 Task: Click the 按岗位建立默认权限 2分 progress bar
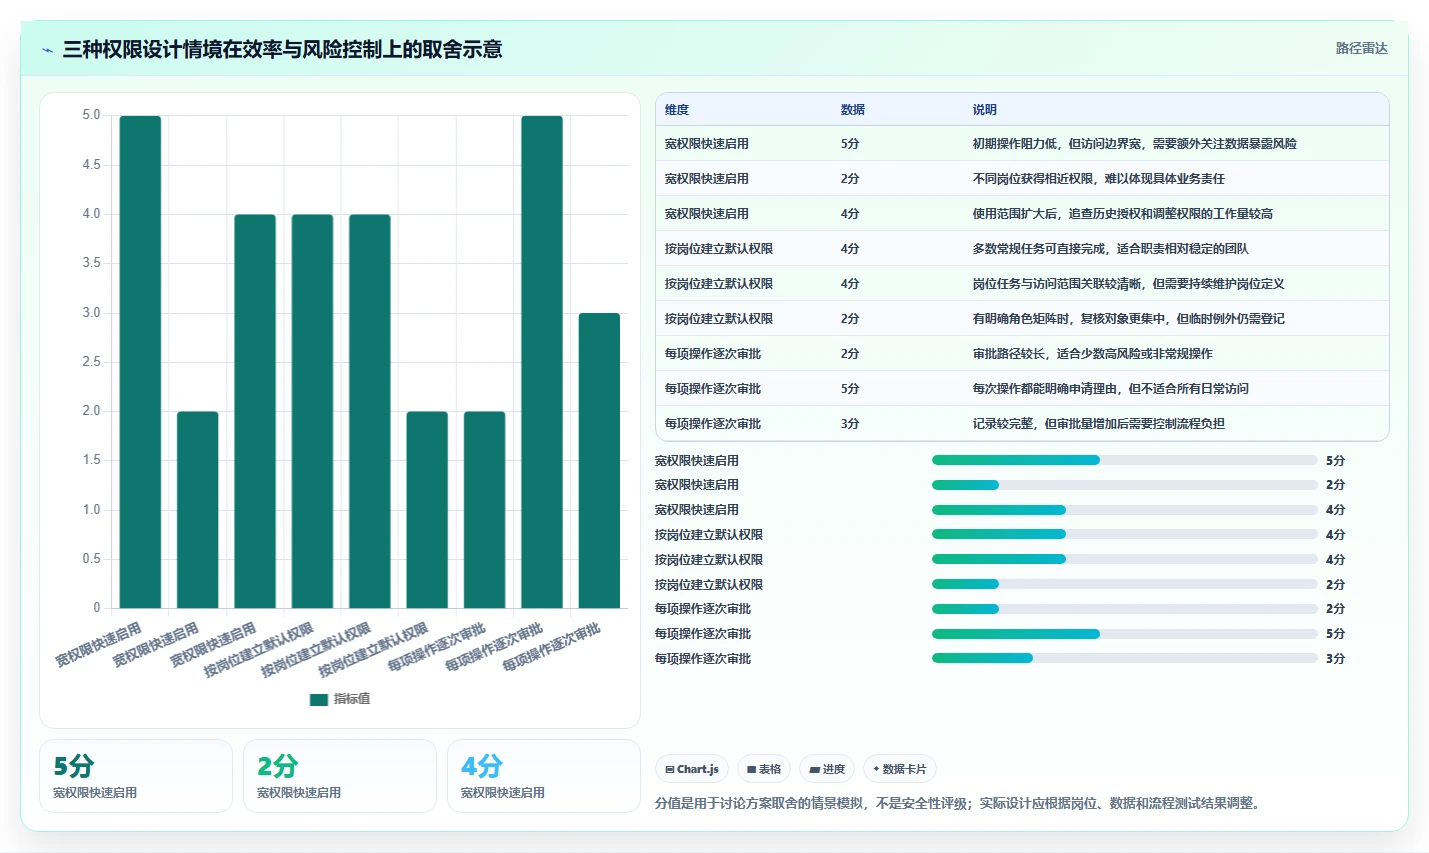pos(1125,584)
